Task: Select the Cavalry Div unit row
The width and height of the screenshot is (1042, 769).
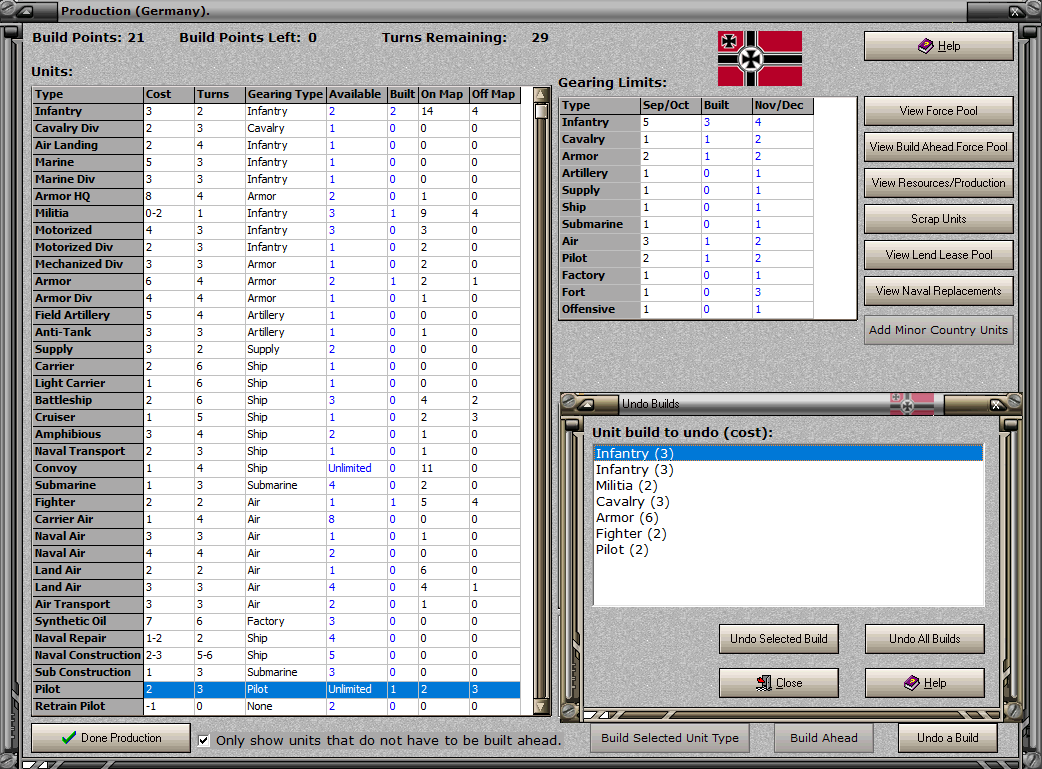Action: tap(276, 128)
